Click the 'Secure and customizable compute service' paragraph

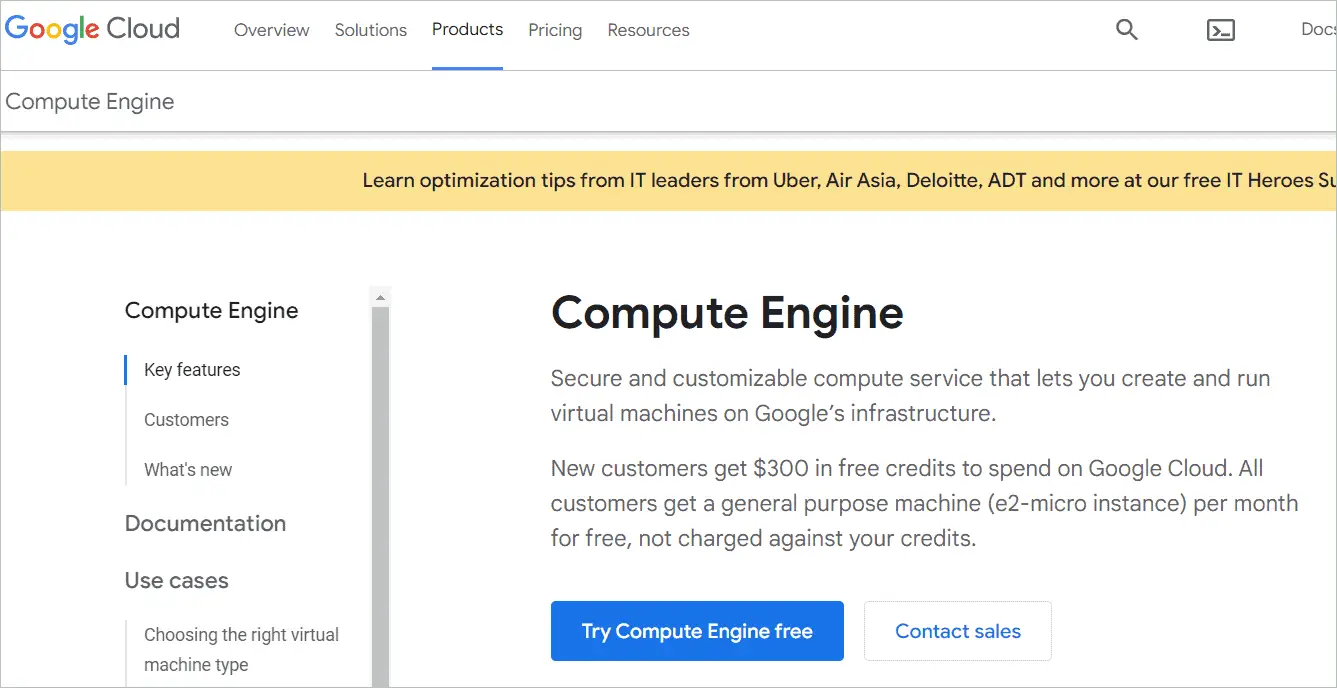(911, 396)
